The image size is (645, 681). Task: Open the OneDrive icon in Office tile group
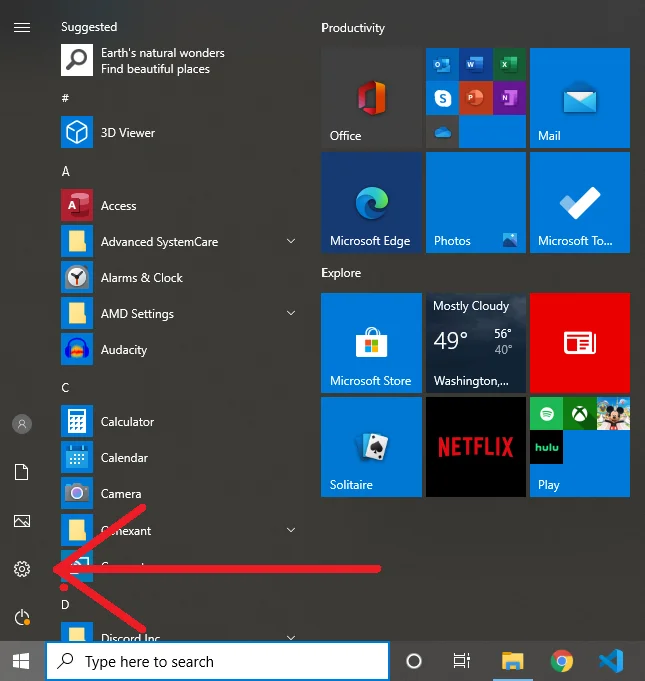point(442,132)
